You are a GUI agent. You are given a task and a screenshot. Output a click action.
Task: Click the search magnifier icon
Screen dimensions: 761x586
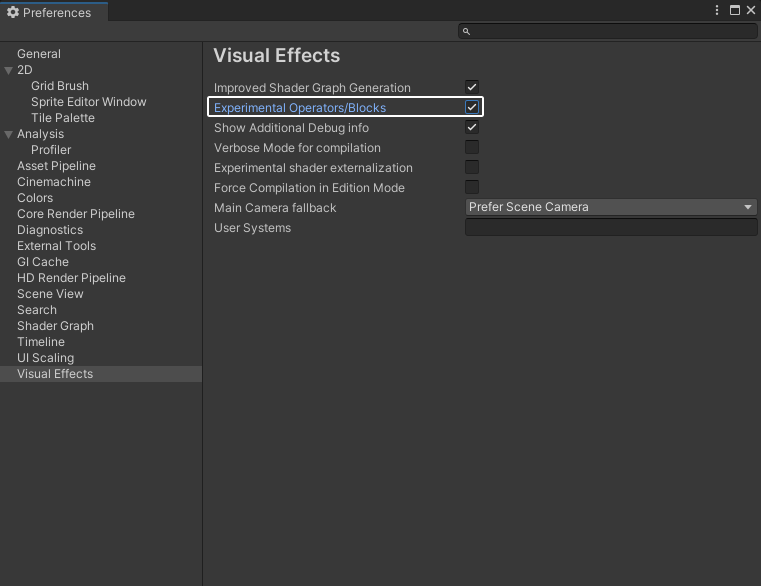point(466,31)
